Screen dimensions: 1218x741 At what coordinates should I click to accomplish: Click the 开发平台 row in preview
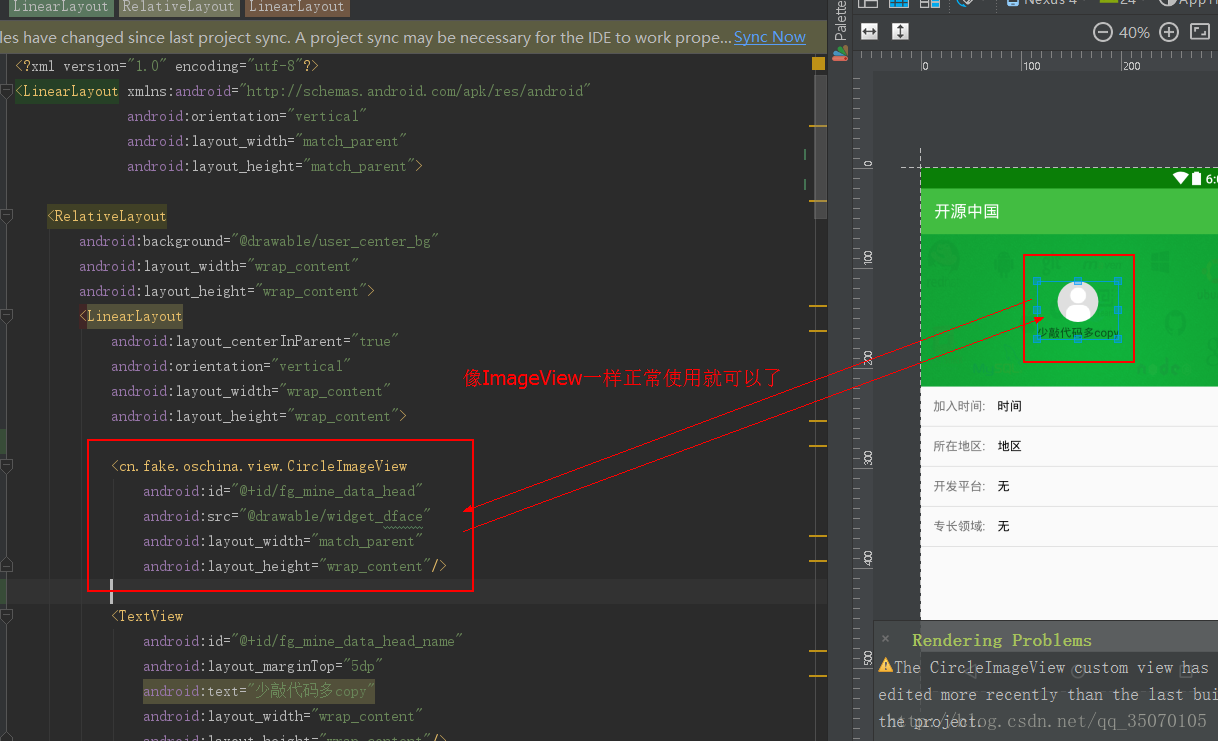point(1069,486)
